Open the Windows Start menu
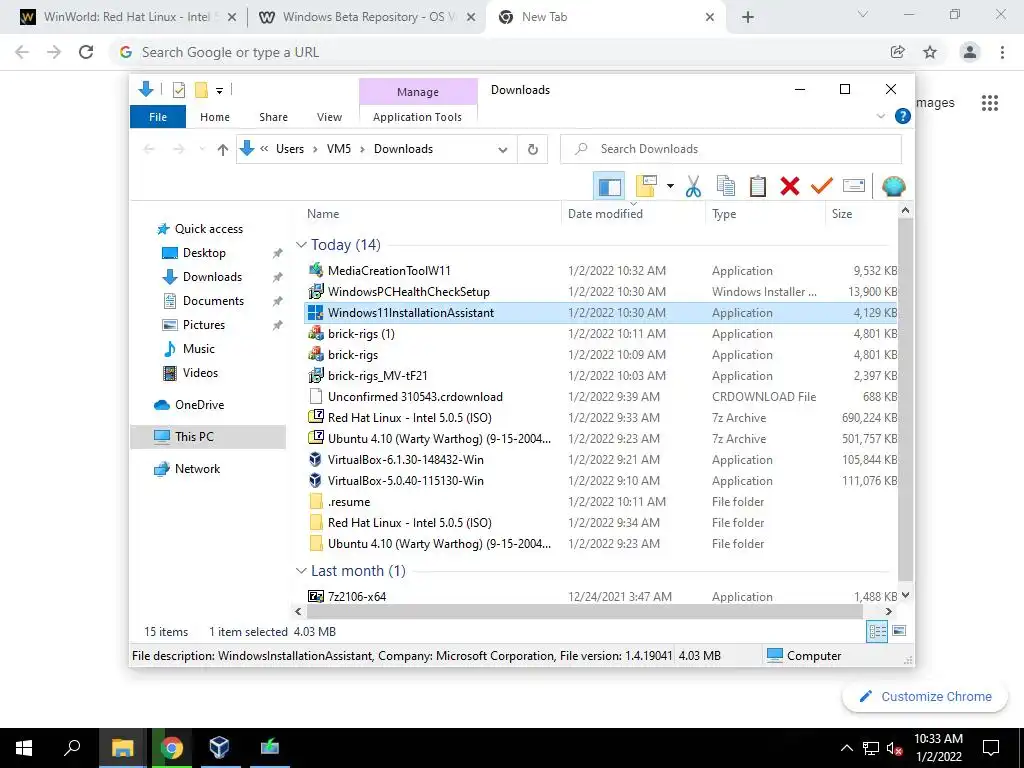1024x768 pixels. (x=24, y=748)
